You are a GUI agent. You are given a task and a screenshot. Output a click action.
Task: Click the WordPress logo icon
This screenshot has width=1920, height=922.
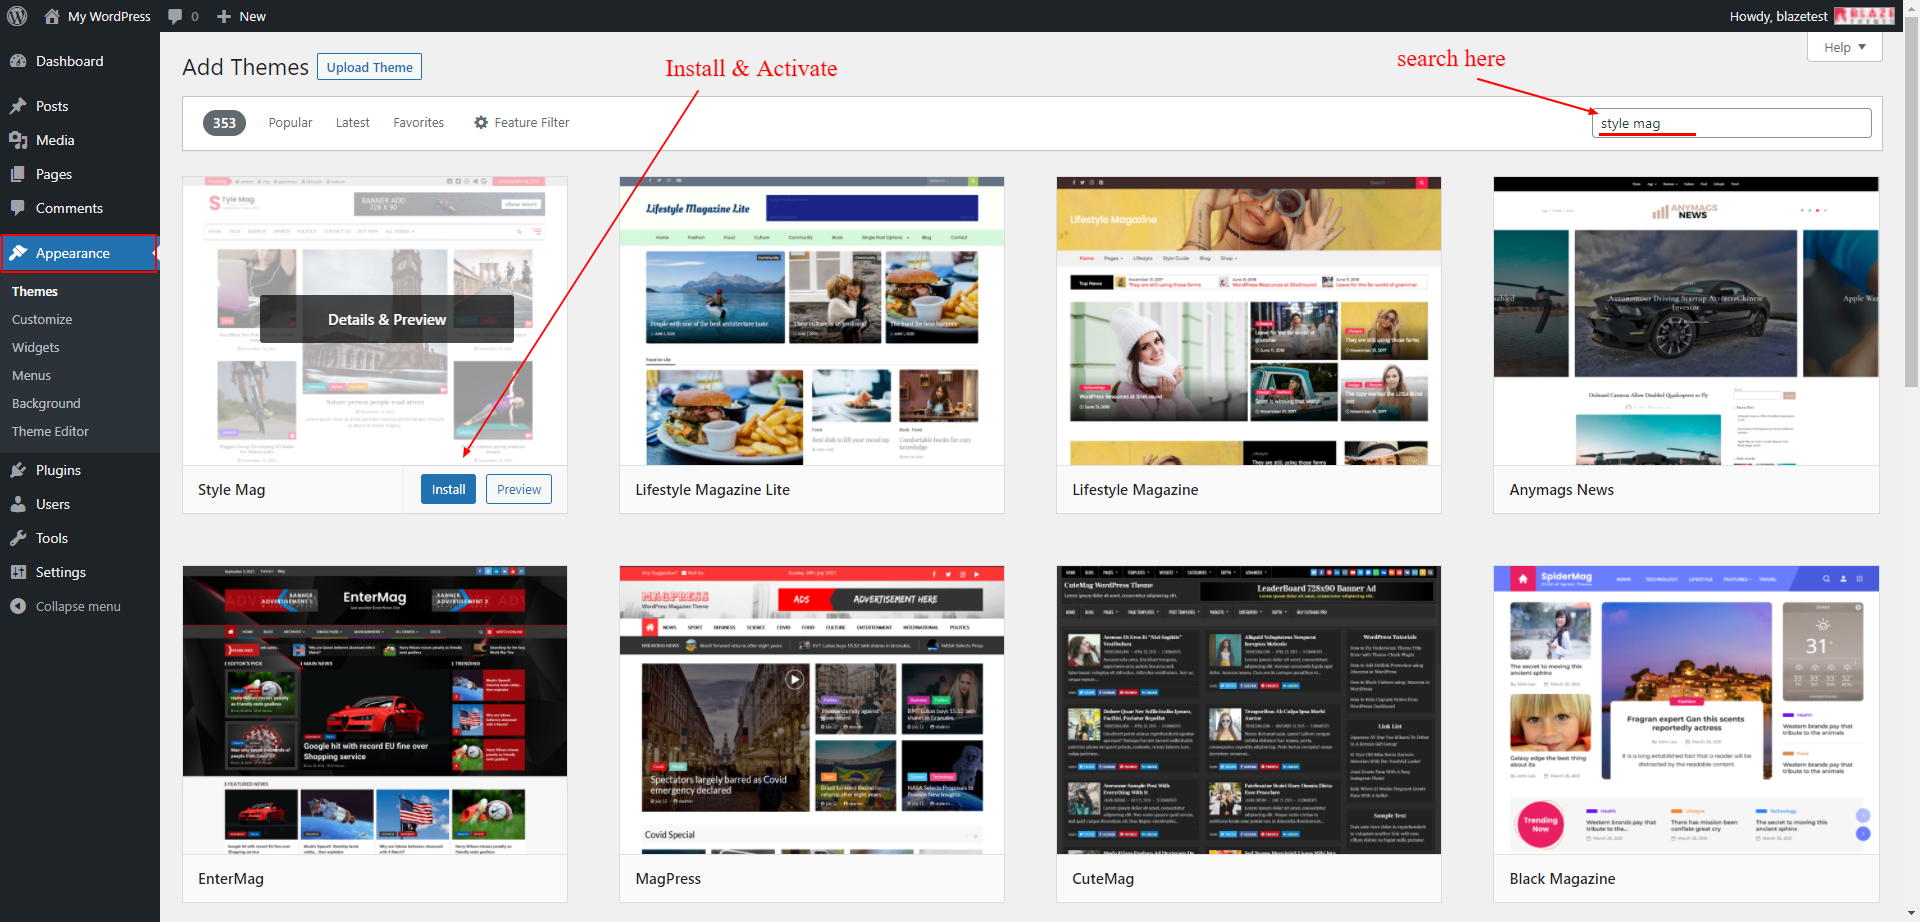(17, 16)
